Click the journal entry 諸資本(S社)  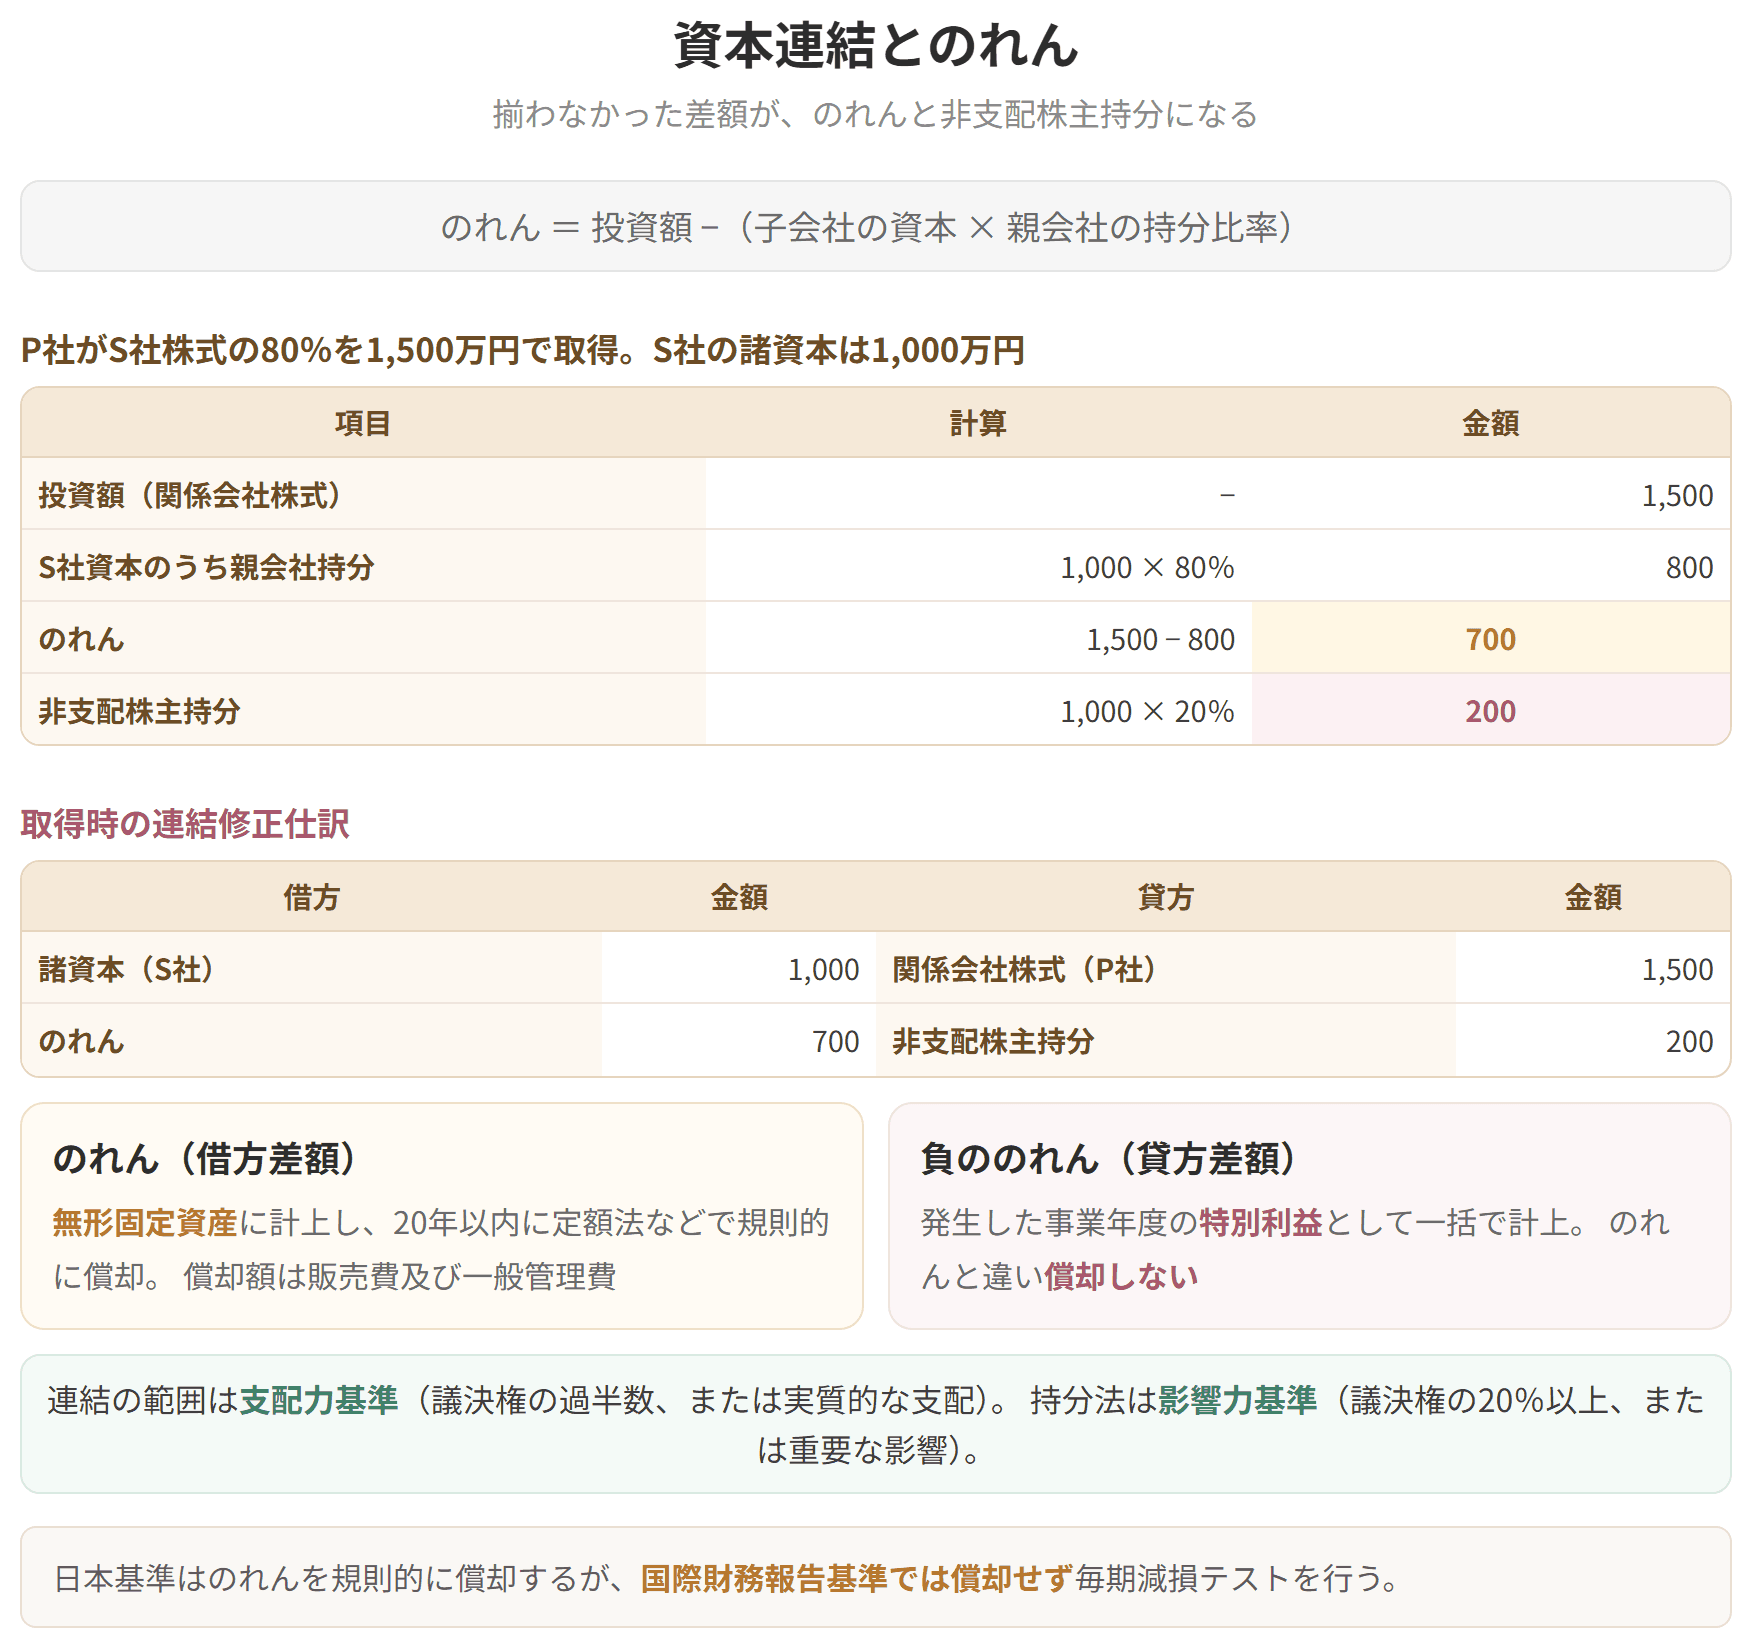[x=127, y=969]
